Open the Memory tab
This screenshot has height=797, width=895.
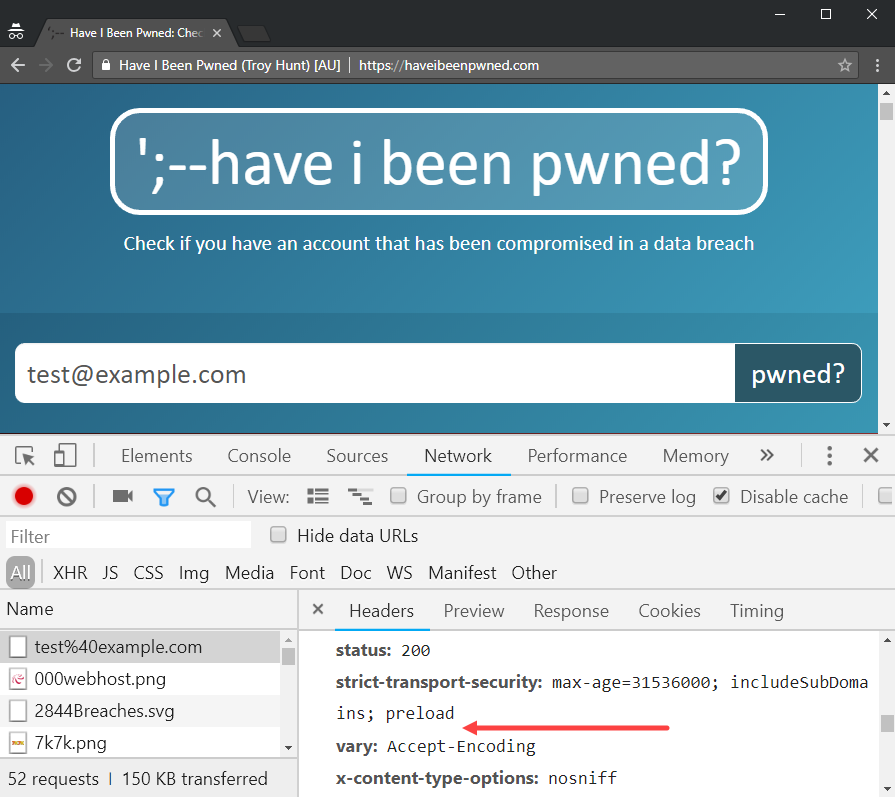[x=696, y=456]
